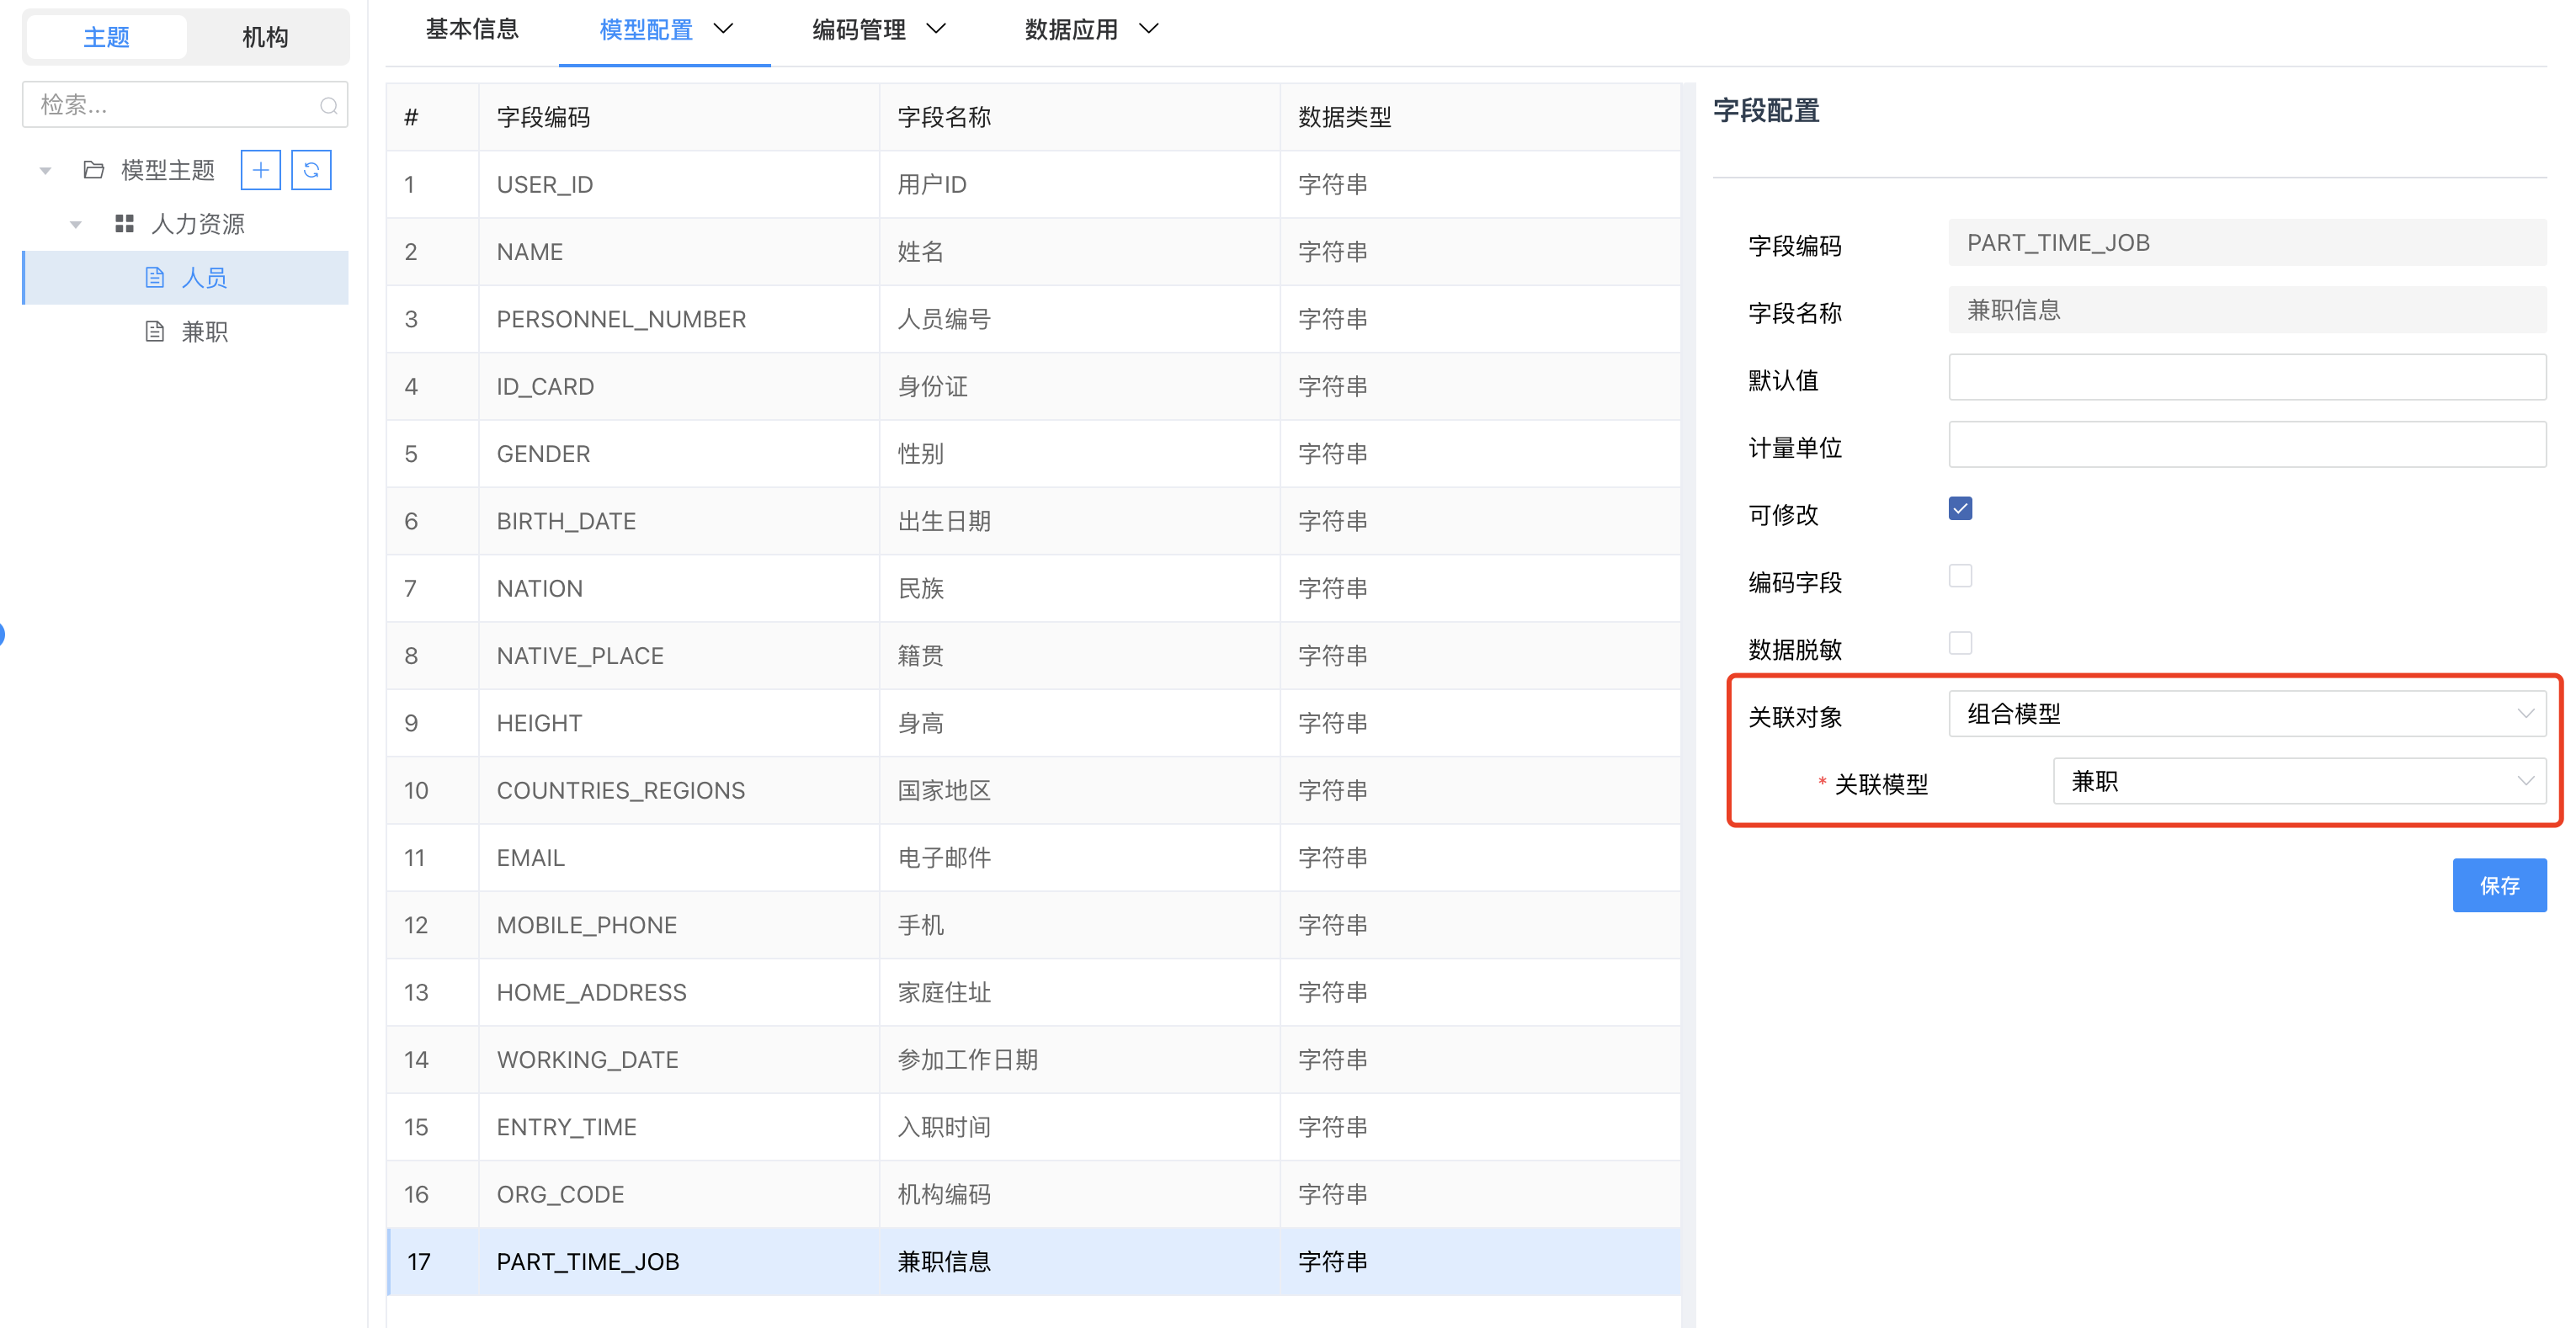Screen dimensions: 2576x1328
Task: Expand the 编码管理 menu chevron
Action: [x=936, y=29]
